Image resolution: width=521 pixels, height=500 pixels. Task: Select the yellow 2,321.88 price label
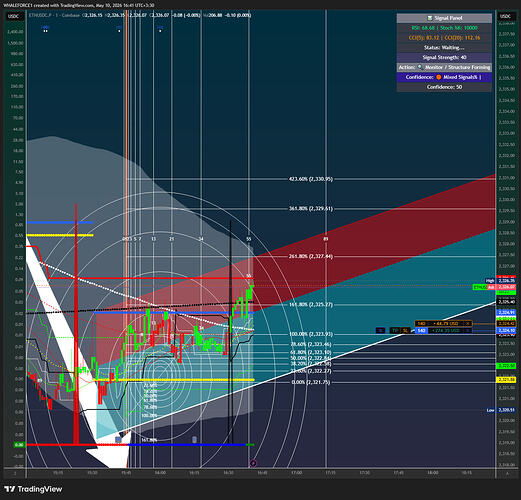click(506, 380)
